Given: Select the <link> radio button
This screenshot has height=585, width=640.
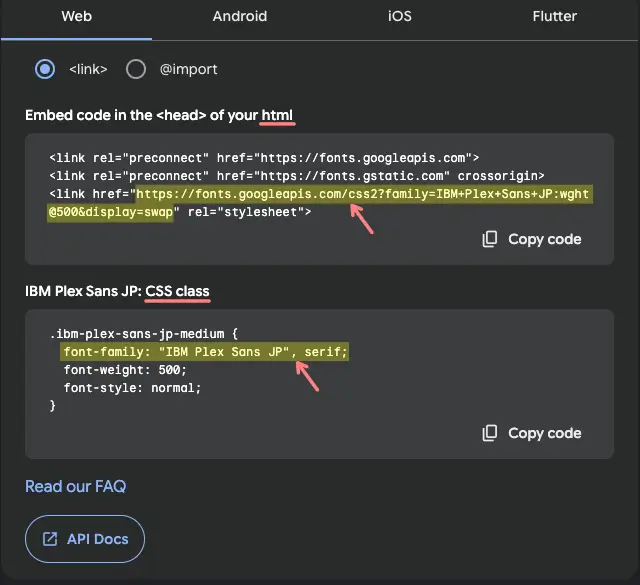Looking at the screenshot, I should 45,69.
